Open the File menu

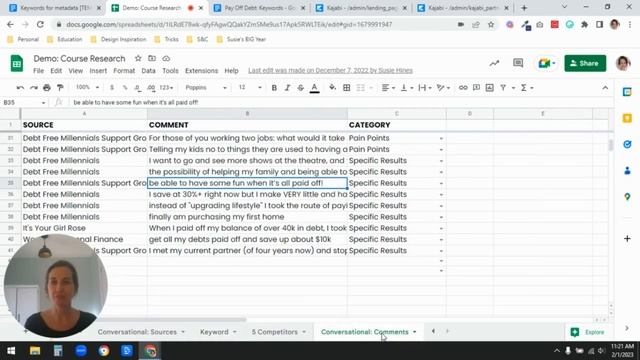(x=38, y=71)
